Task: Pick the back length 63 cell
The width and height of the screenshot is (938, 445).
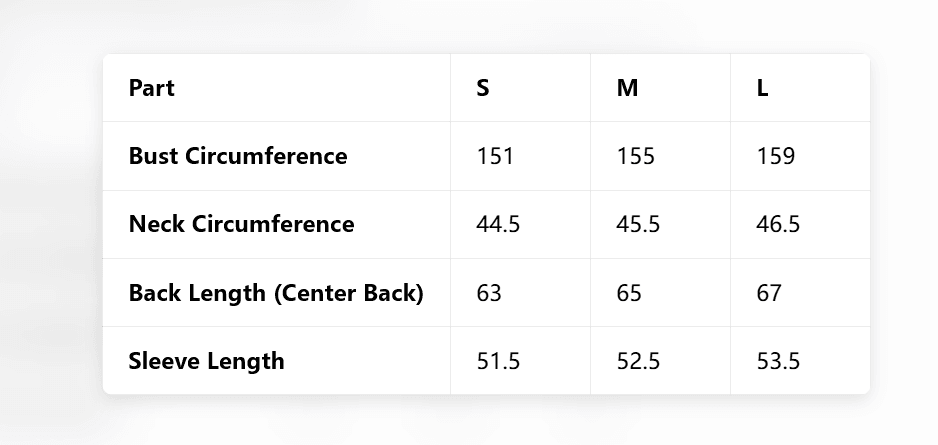Action: [x=489, y=293]
